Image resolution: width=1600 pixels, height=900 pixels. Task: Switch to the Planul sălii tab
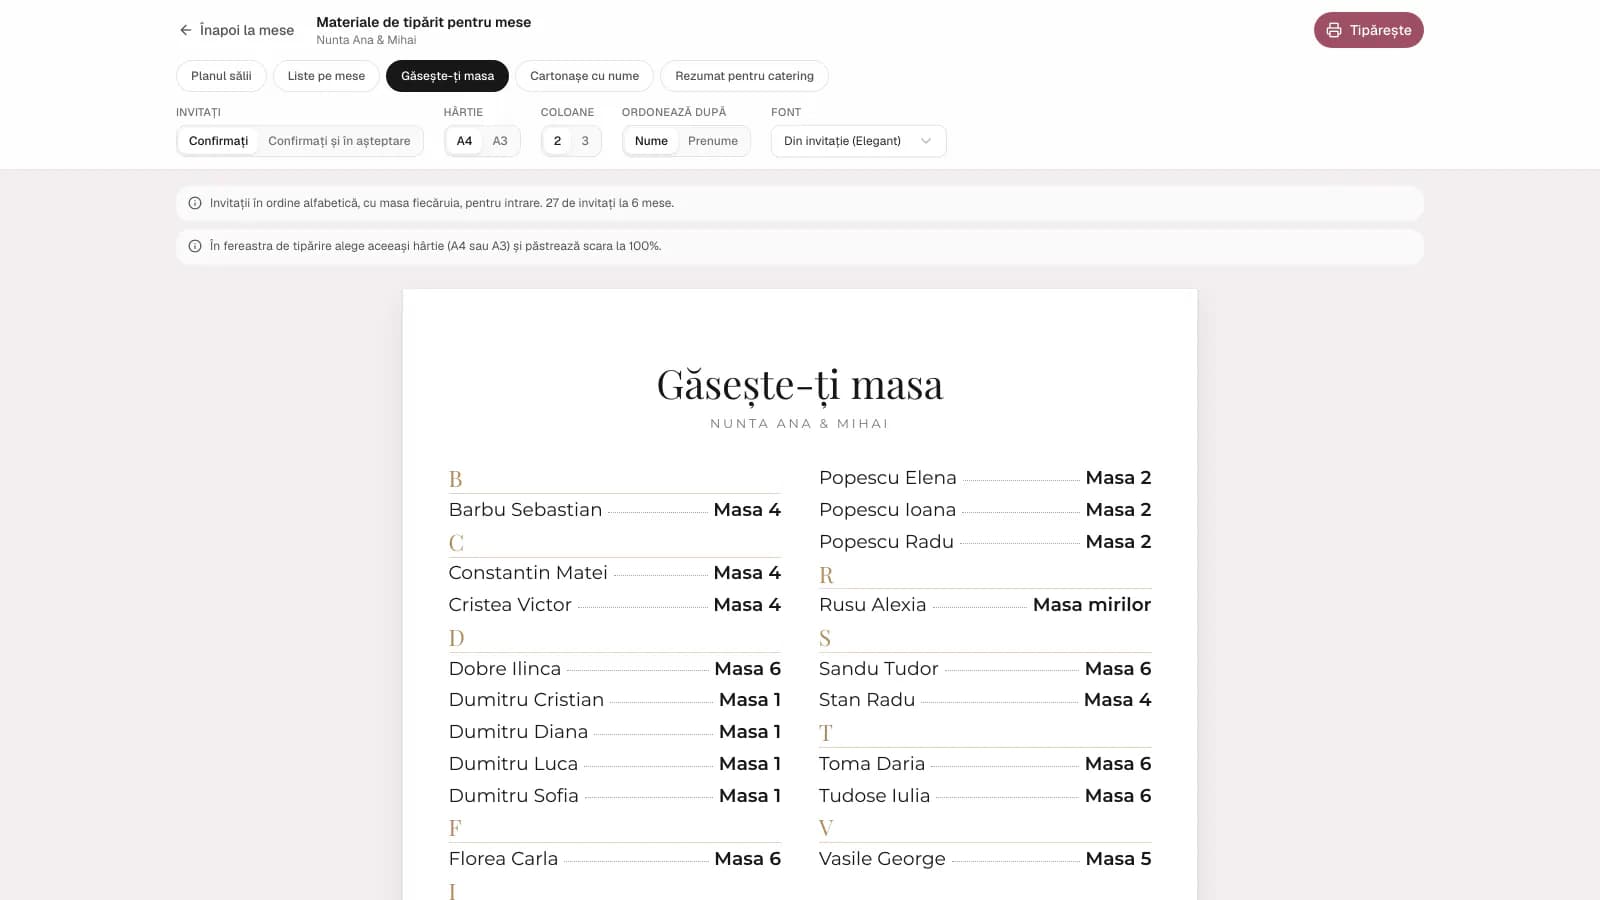click(x=221, y=76)
